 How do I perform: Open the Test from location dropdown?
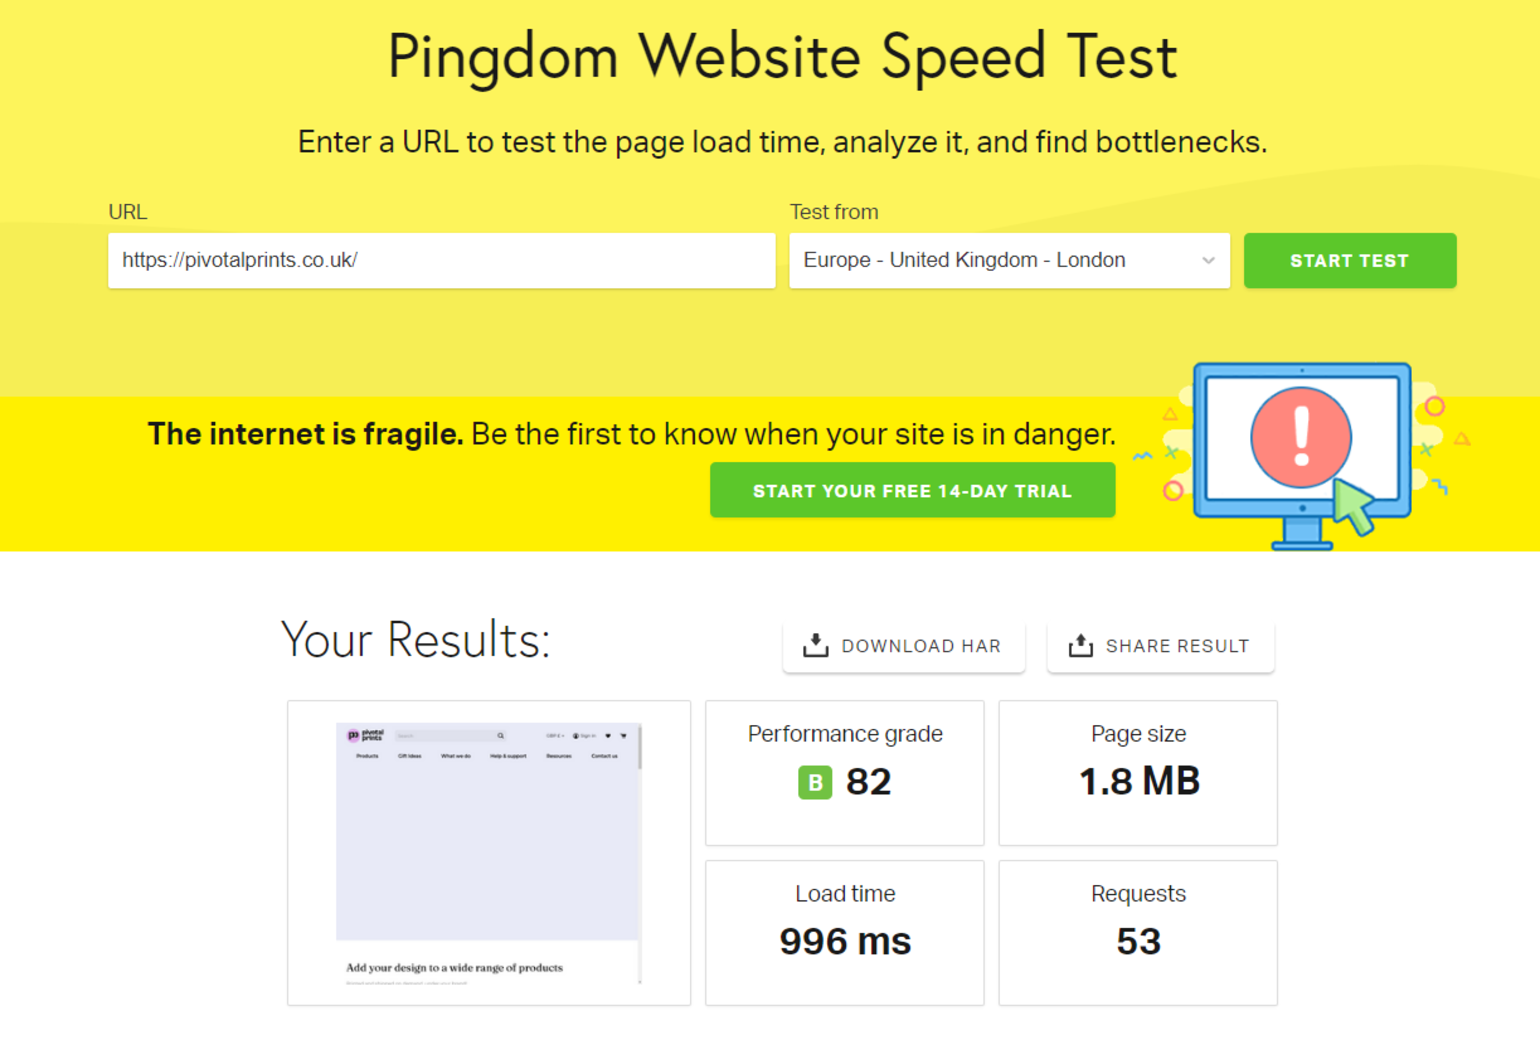click(x=1009, y=261)
